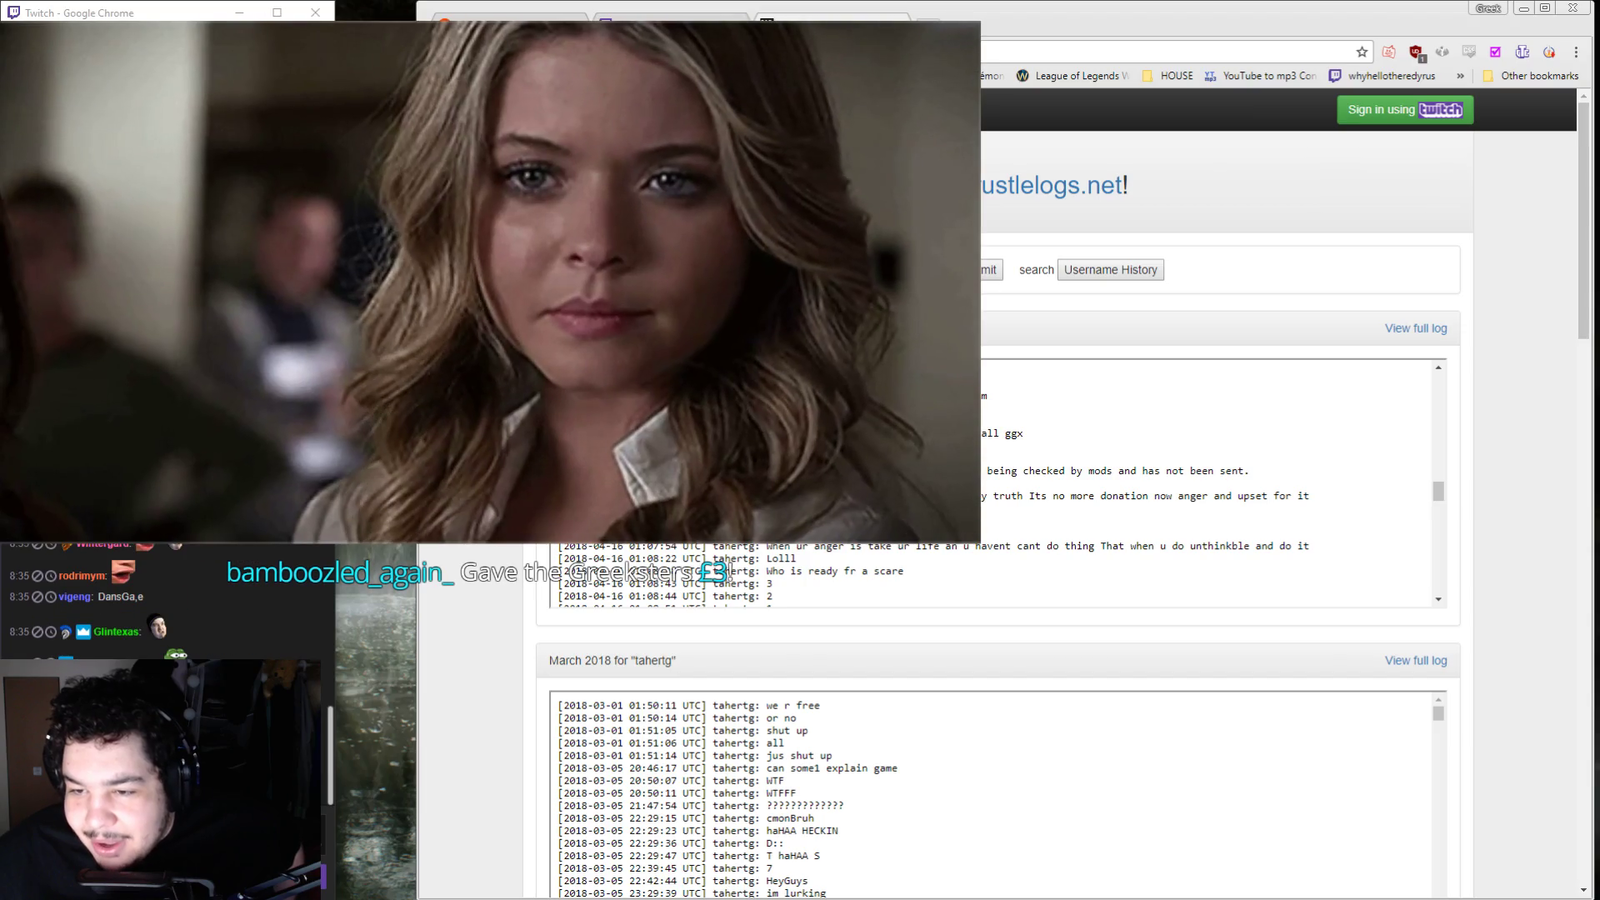This screenshot has height=900, width=1600.
Task: Timeout user rodrimym with the clock icon
Action: click(50, 576)
